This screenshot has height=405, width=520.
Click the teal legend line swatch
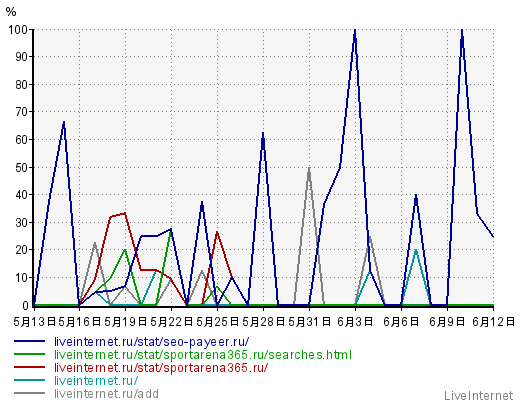pyautogui.click(x=29, y=380)
